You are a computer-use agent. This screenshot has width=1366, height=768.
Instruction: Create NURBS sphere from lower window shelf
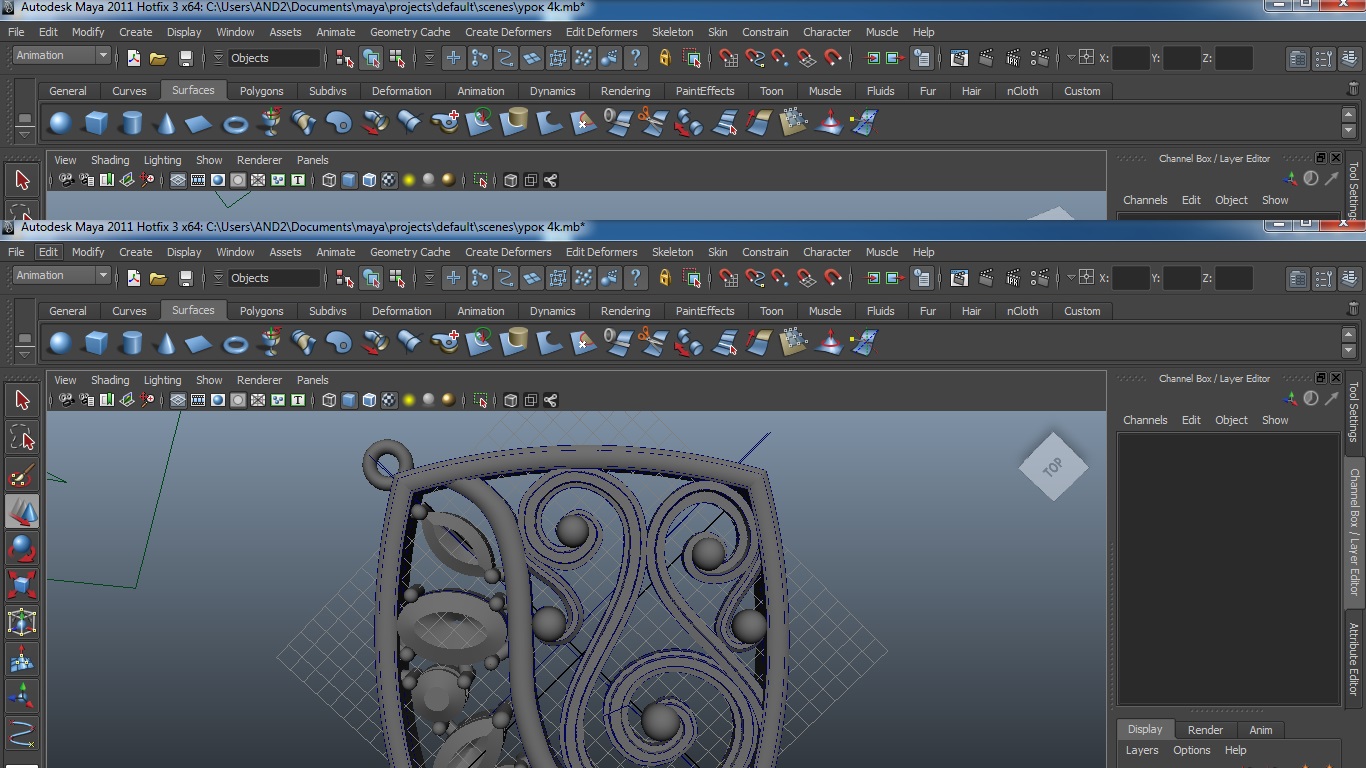pos(61,343)
